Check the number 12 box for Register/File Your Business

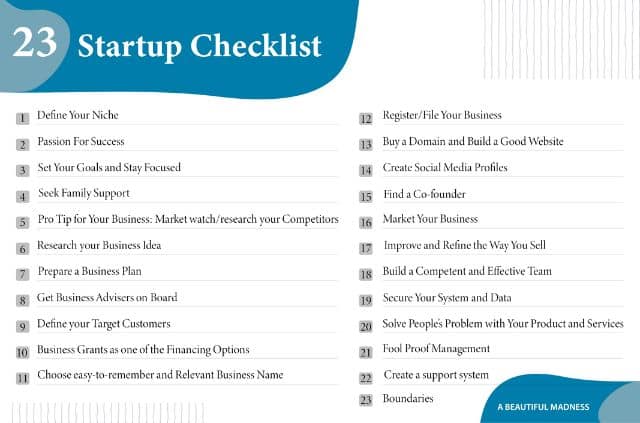366,119
